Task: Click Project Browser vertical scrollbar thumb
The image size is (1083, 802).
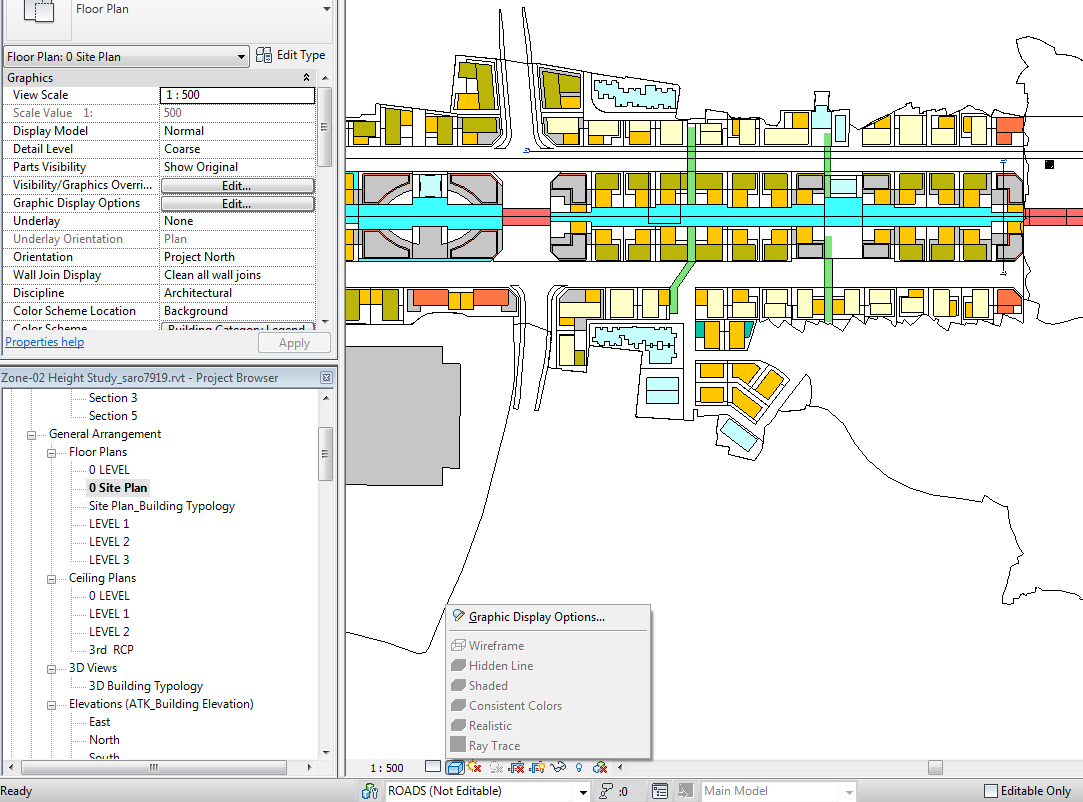Action: point(325,453)
